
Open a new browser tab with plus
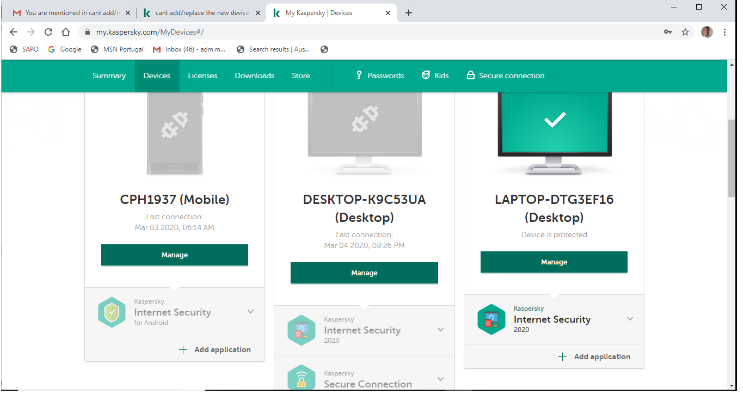click(408, 13)
